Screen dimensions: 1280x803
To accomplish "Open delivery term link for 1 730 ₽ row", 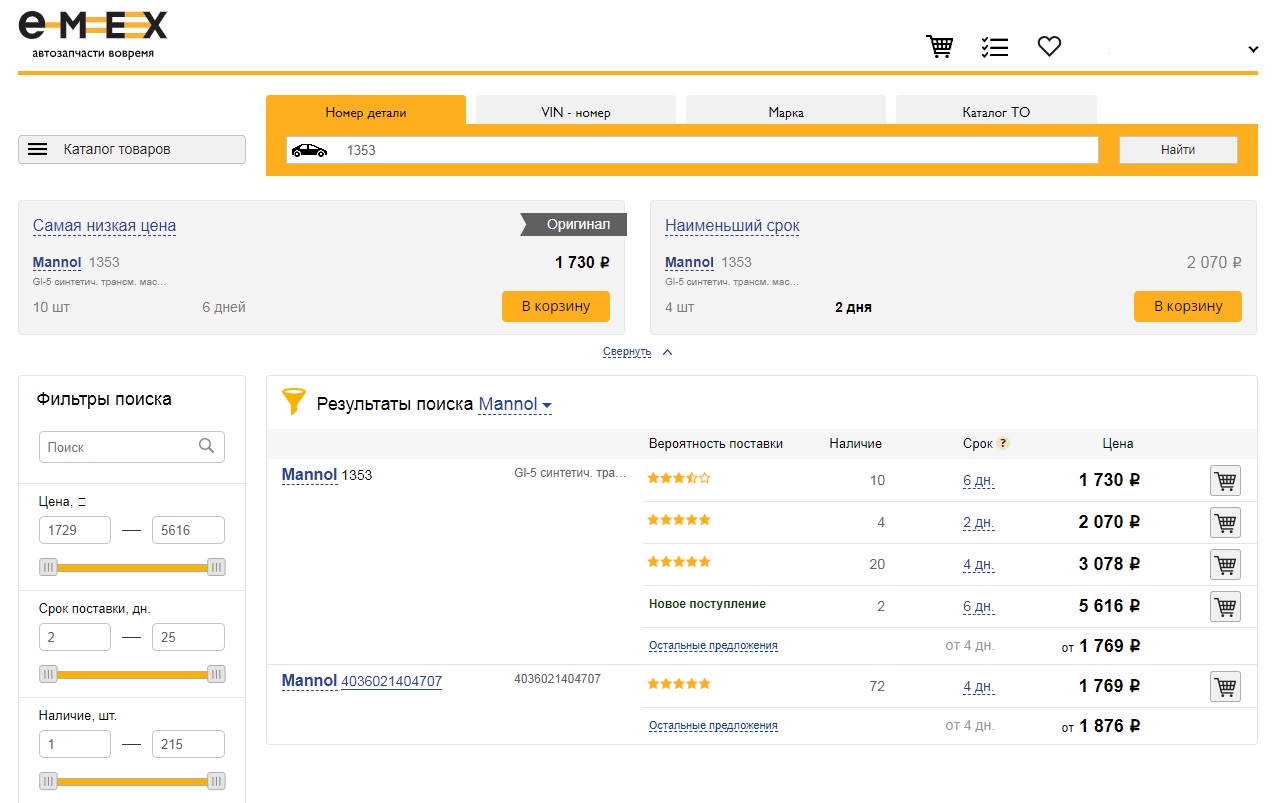I will coord(978,481).
